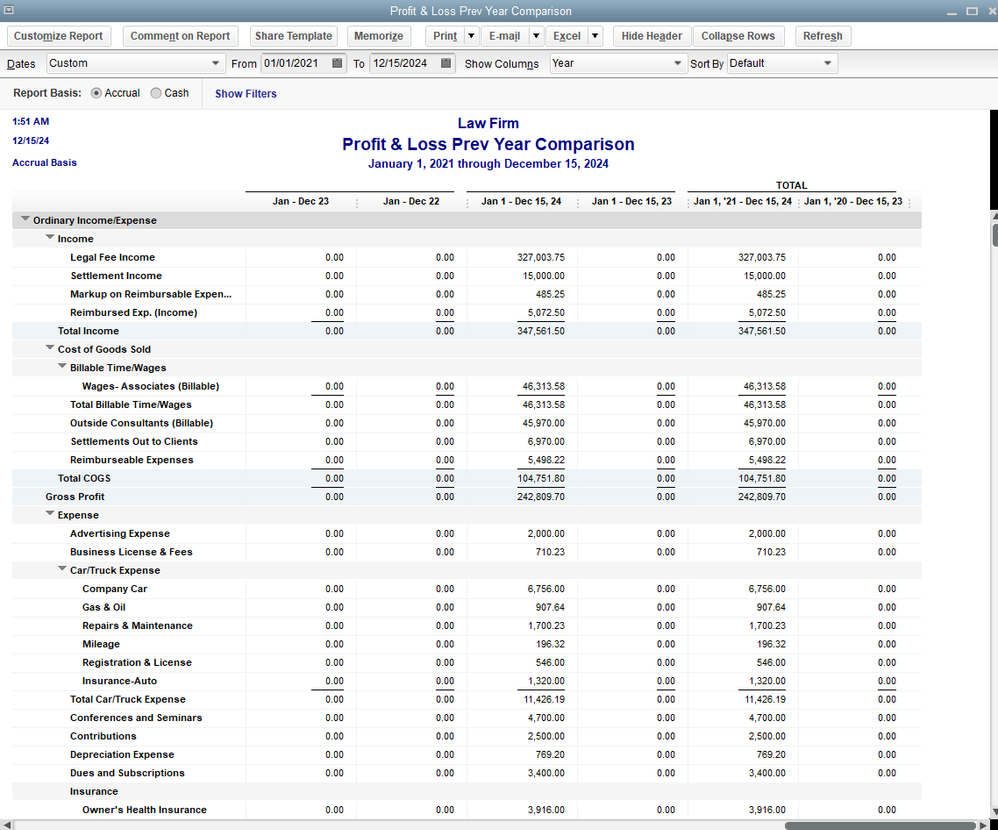The height and width of the screenshot is (830, 998).
Task: Open the From date calendar picker
Action: click(337, 64)
